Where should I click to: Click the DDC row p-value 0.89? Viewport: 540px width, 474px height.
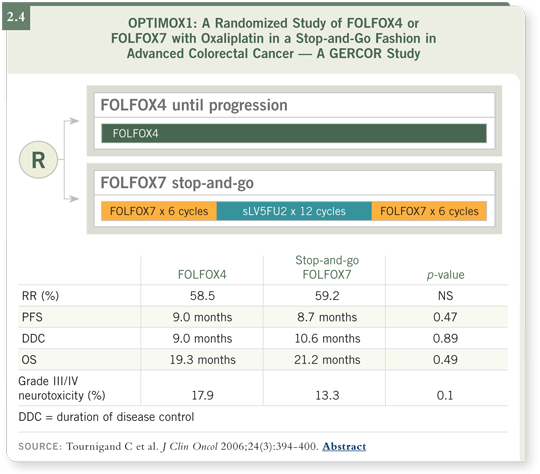tap(445, 338)
